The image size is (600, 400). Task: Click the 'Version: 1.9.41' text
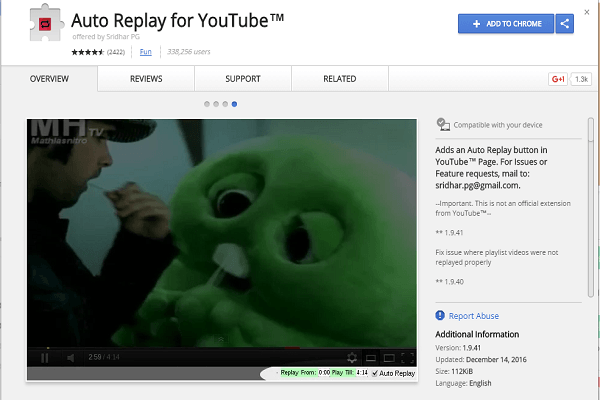[x=458, y=348]
